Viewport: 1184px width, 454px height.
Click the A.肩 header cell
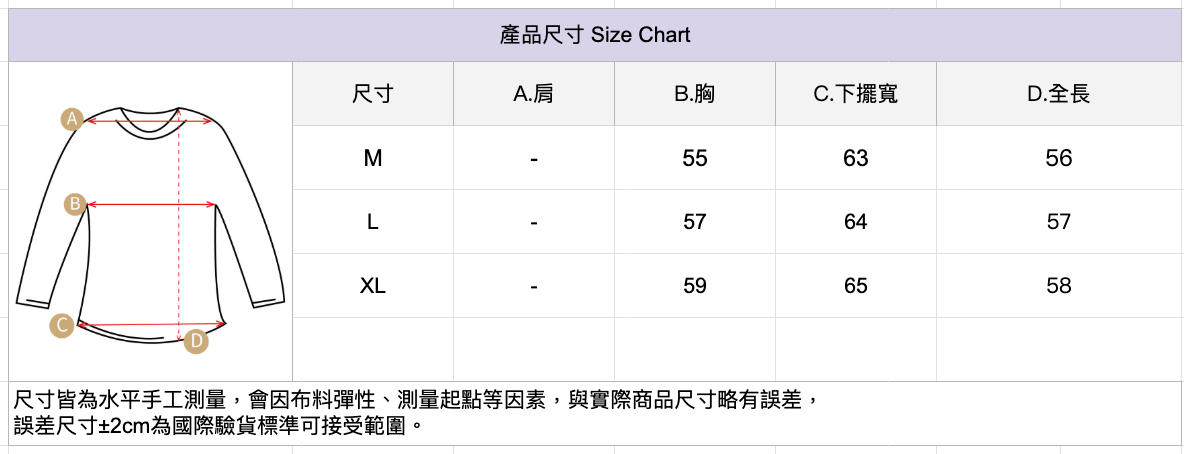[x=534, y=94]
